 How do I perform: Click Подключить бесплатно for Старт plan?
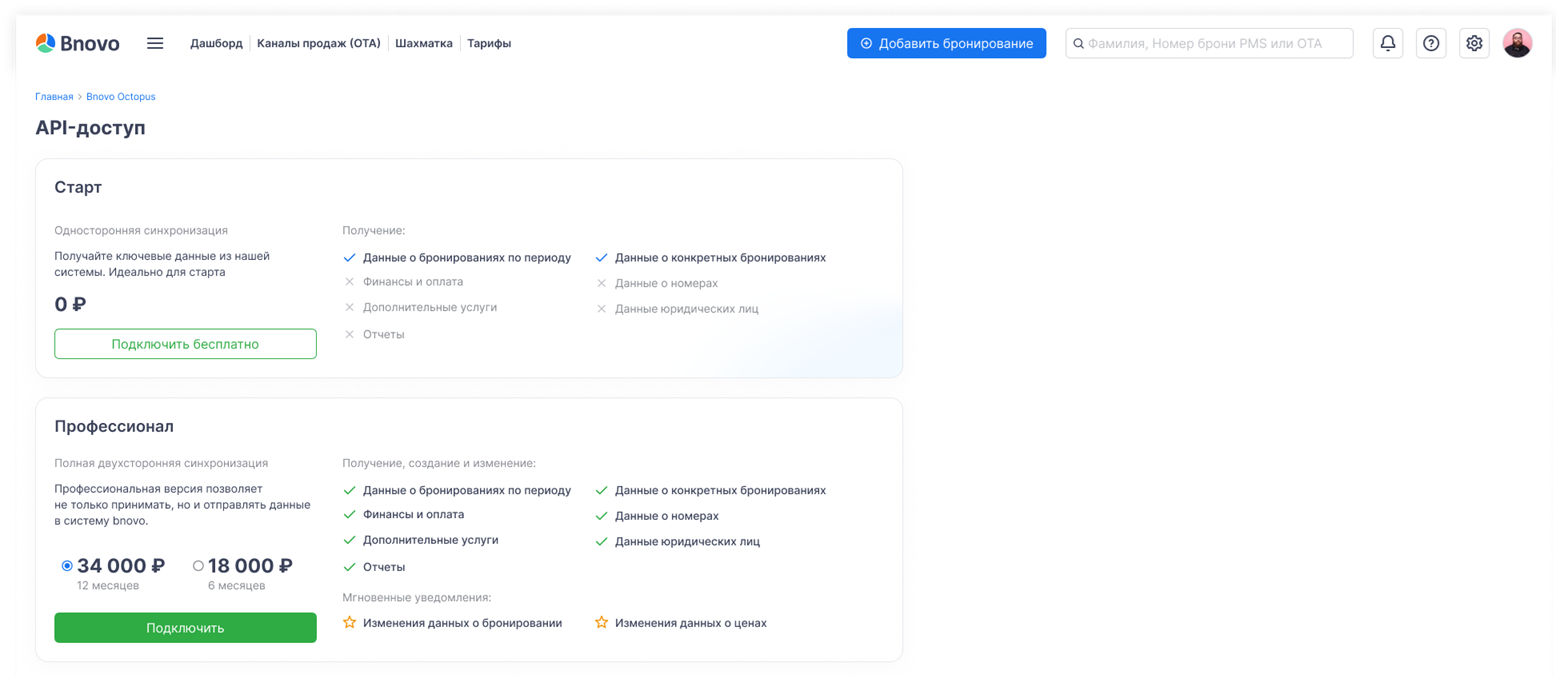coord(185,344)
